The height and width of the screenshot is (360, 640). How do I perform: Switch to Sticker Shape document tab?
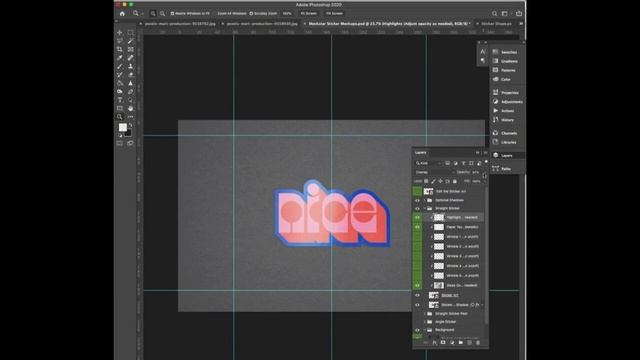pyautogui.click(x=496, y=24)
